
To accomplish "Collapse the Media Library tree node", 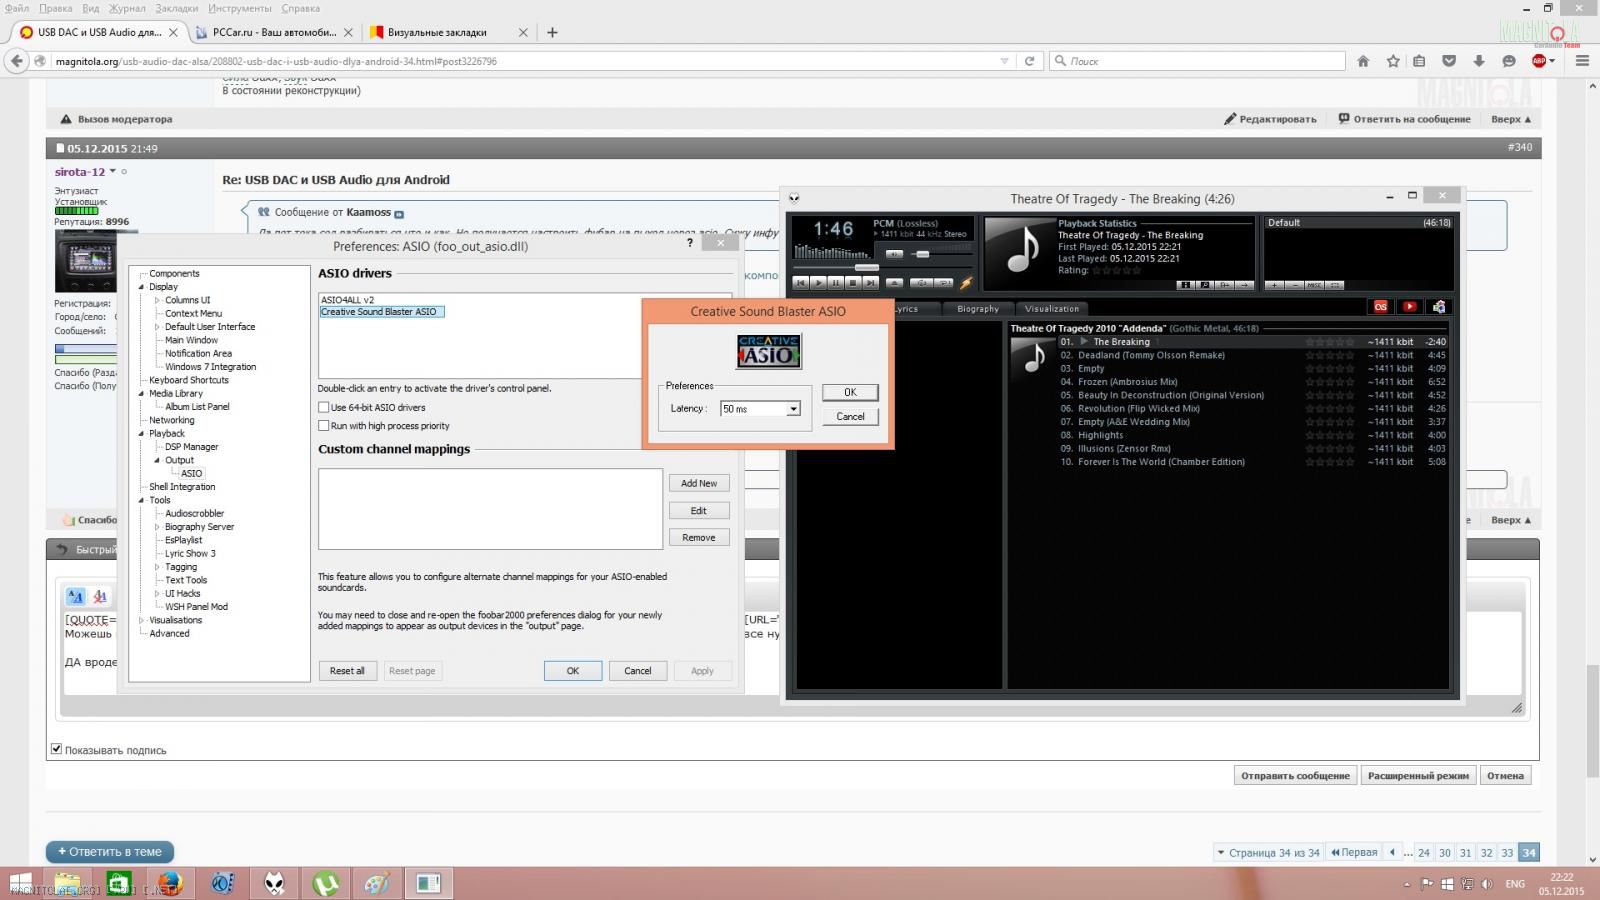I will point(141,394).
